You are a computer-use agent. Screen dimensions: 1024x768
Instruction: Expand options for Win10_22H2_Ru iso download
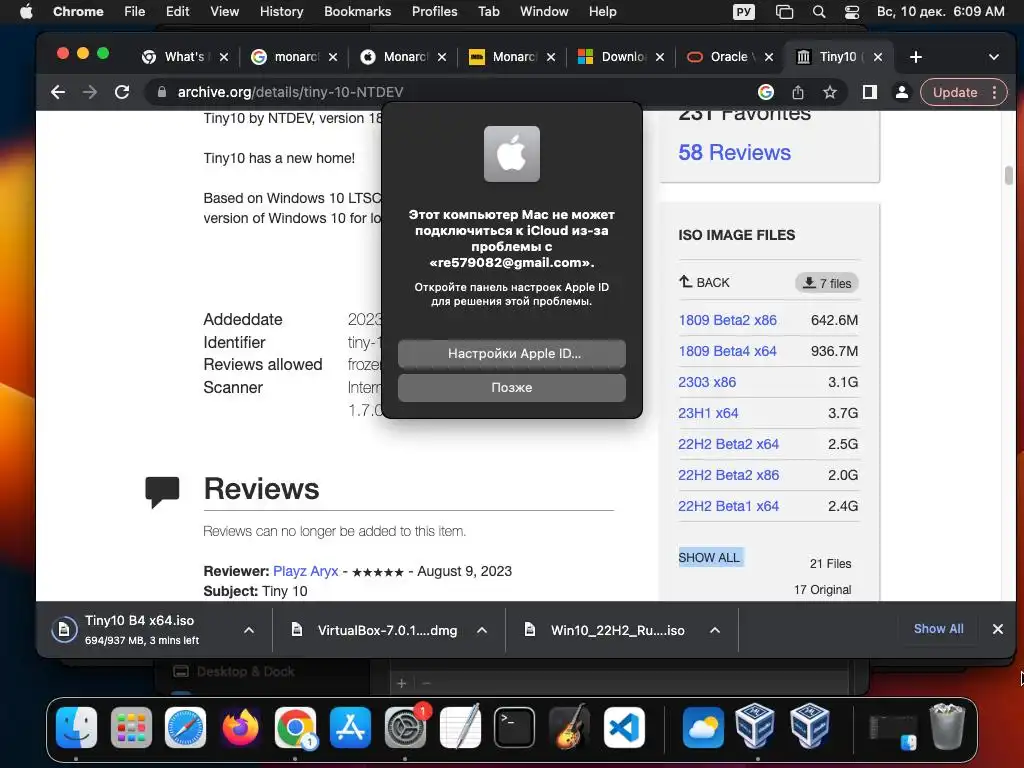(715, 630)
